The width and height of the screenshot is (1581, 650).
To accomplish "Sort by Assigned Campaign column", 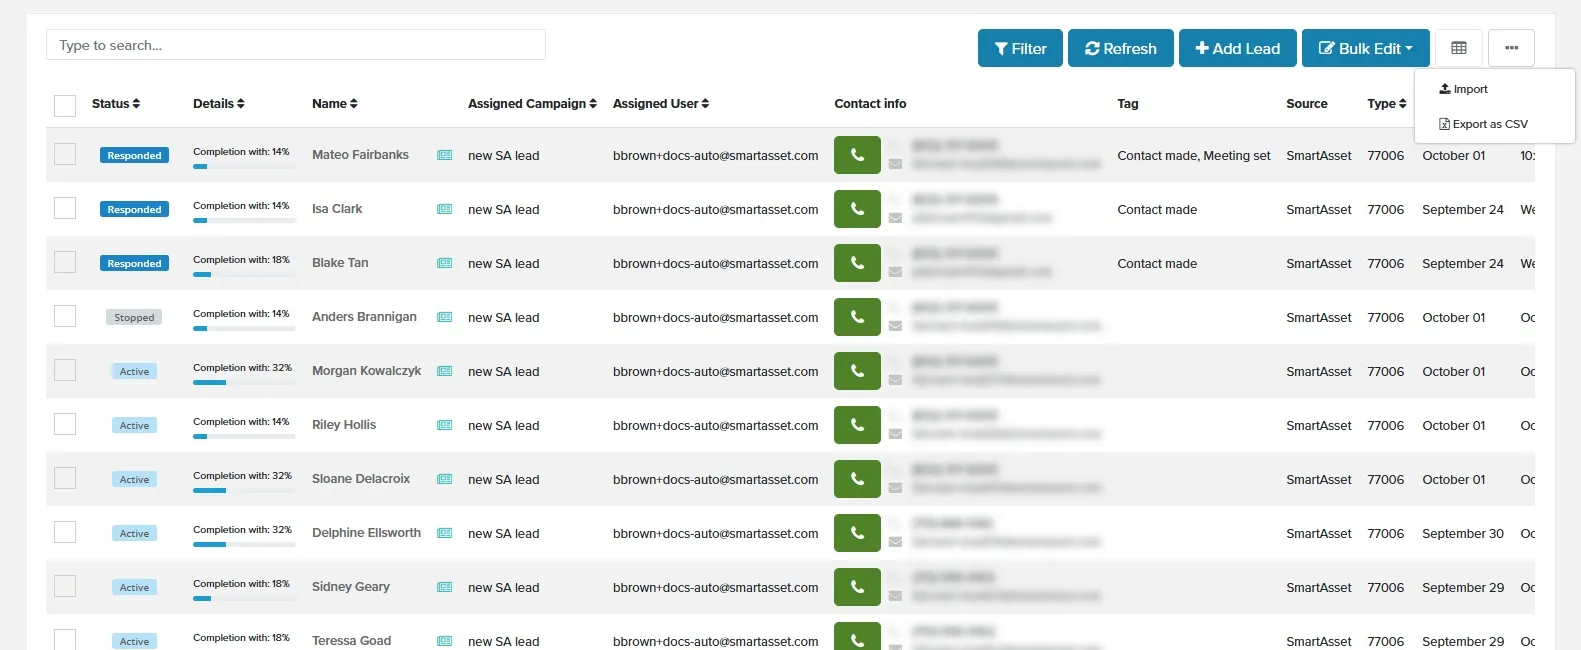I will (x=532, y=104).
